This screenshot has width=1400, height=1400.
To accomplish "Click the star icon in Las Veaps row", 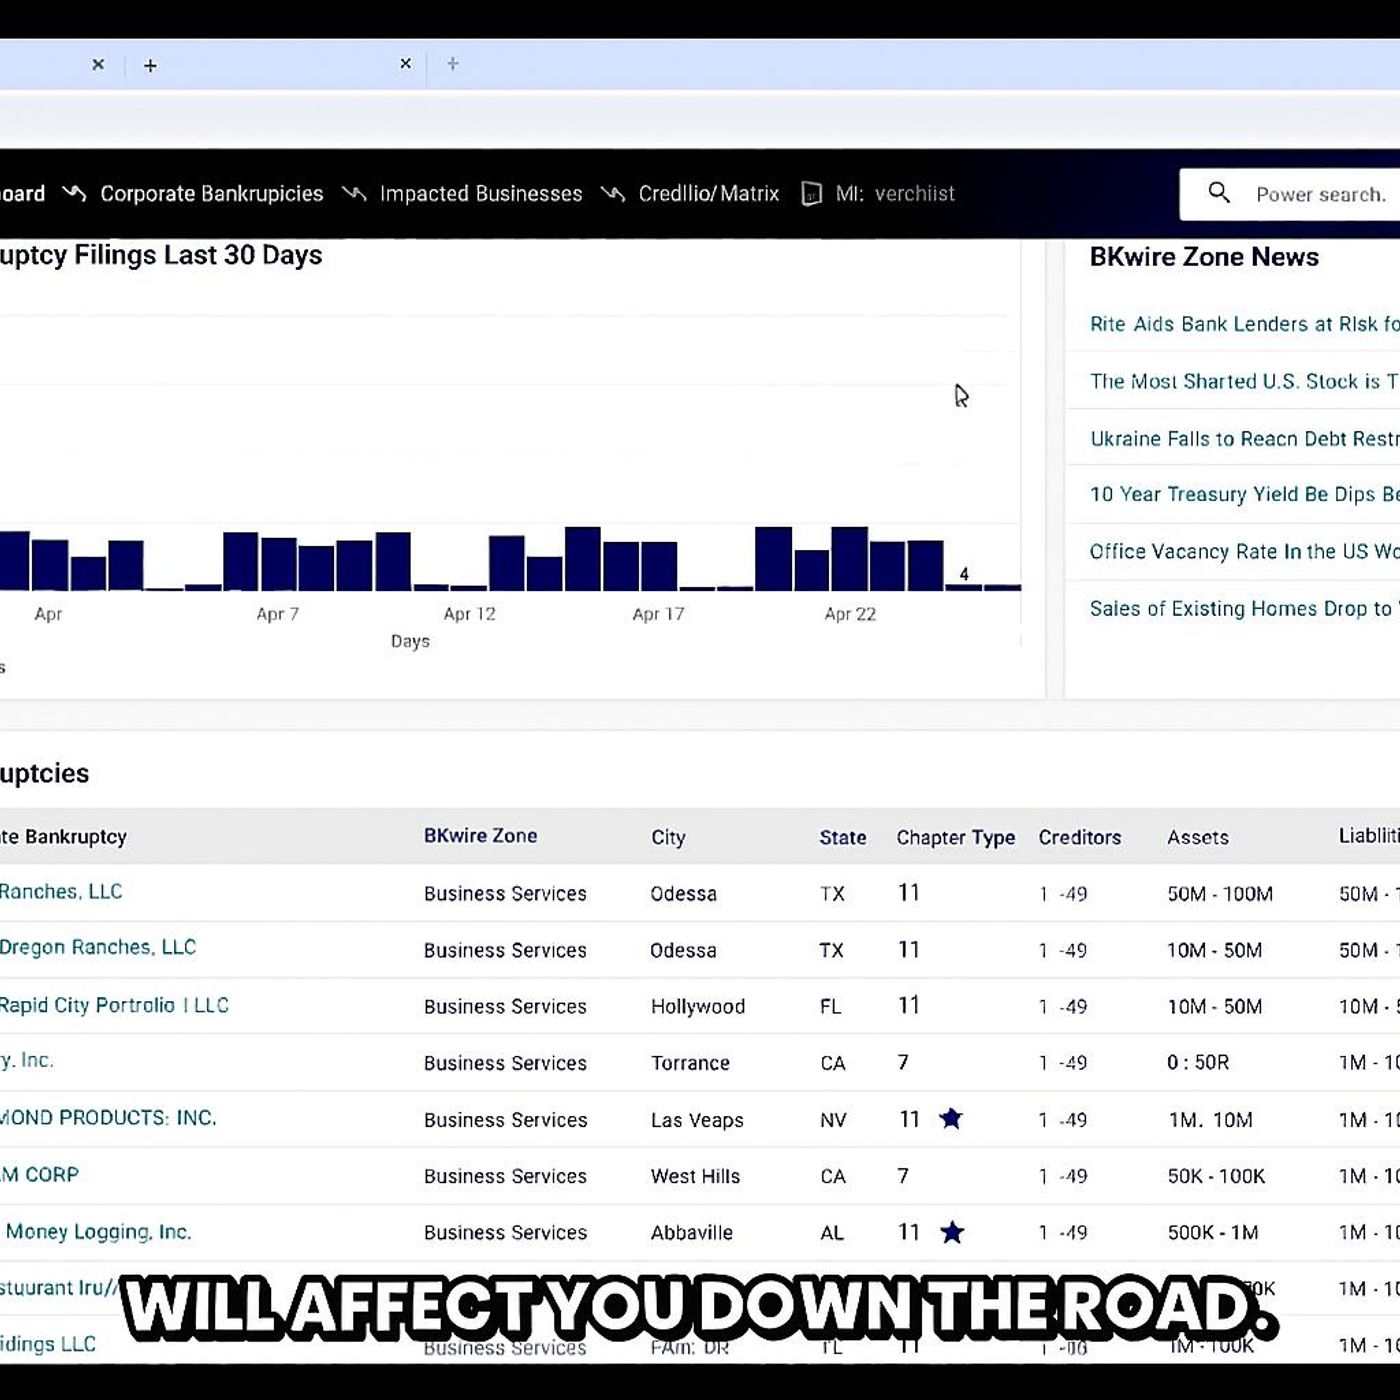I will pos(951,1119).
